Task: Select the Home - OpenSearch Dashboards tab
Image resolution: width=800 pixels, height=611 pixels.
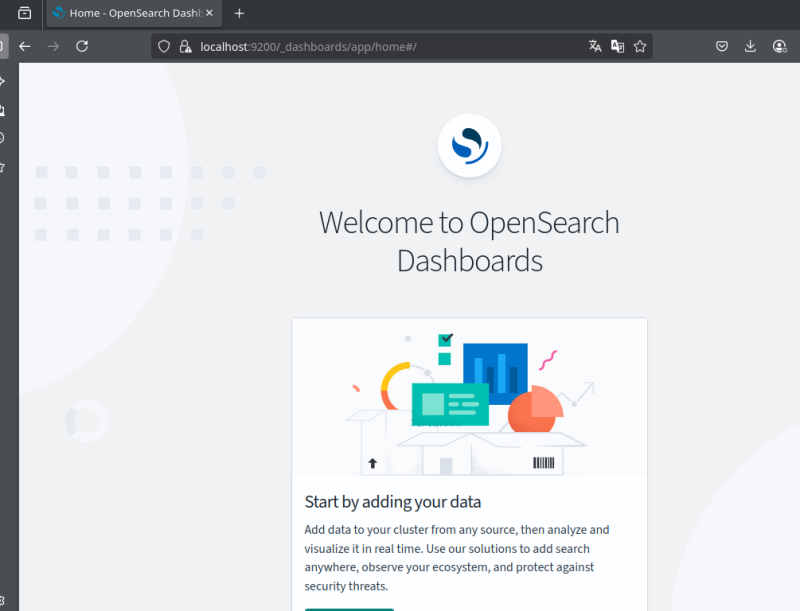Action: click(134, 13)
